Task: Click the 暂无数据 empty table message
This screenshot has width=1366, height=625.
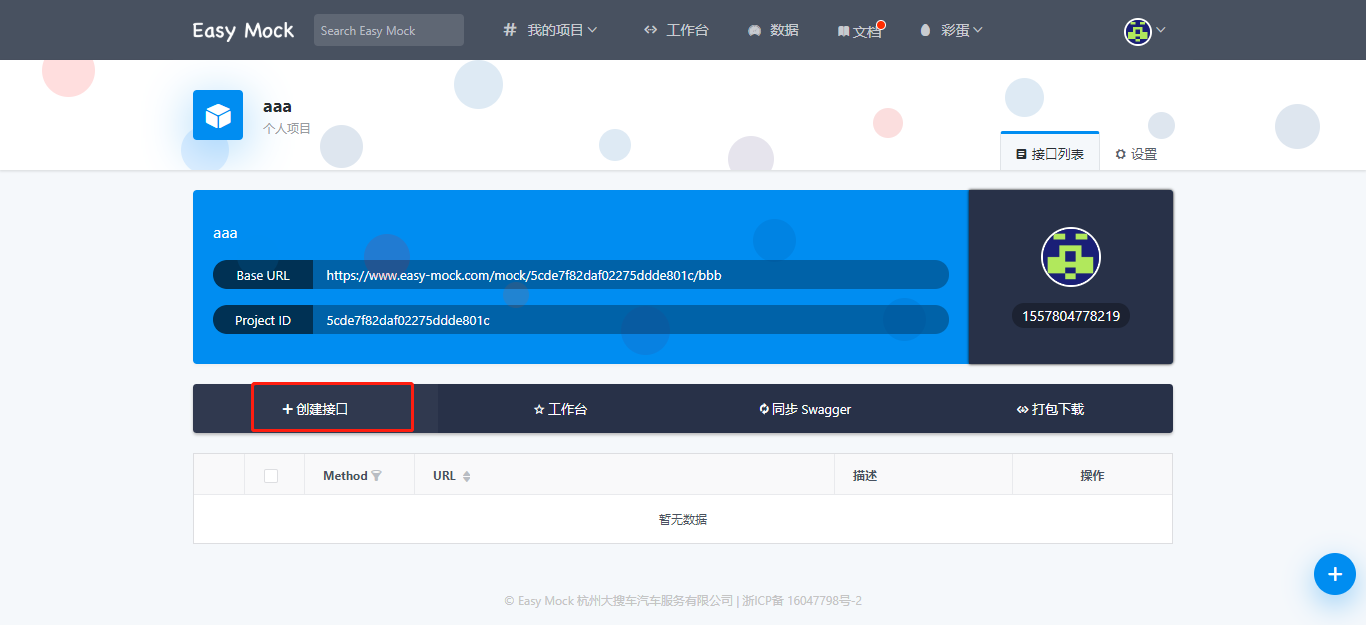Action: coord(683,519)
